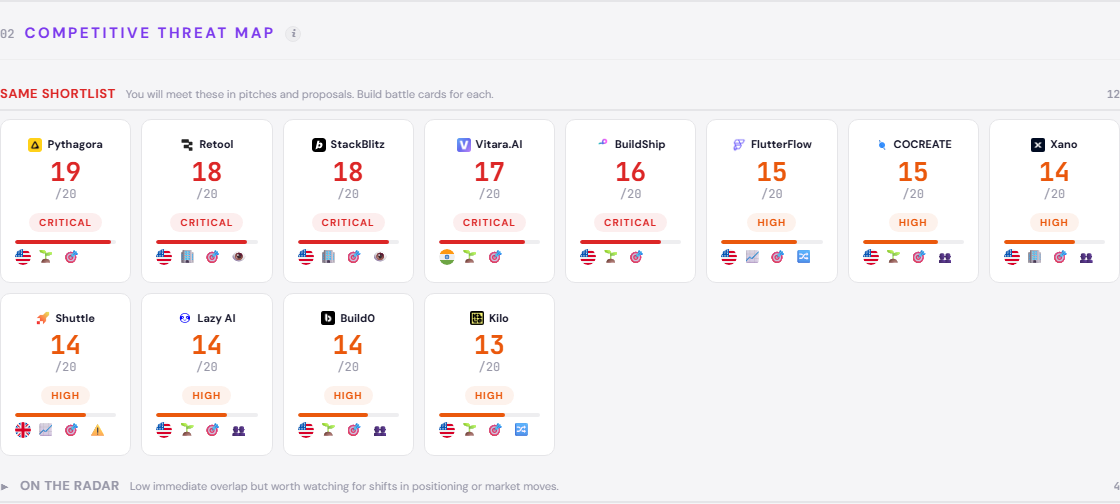Click the Competitive Threat Map title
1120x504 pixels.
(x=149, y=33)
